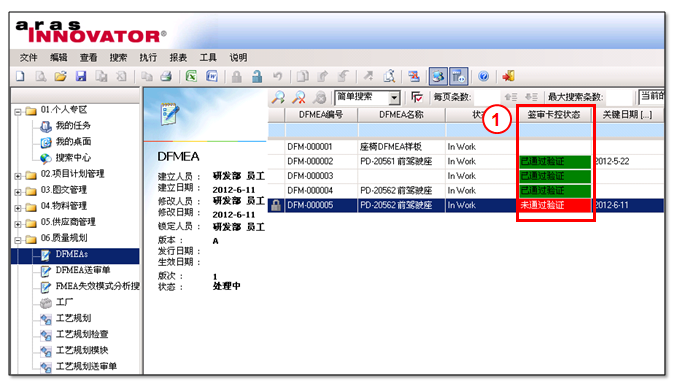Image resolution: width=673 pixels, height=383 pixels.
Task: Click the blue Unlock item icon
Action: [257, 76]
